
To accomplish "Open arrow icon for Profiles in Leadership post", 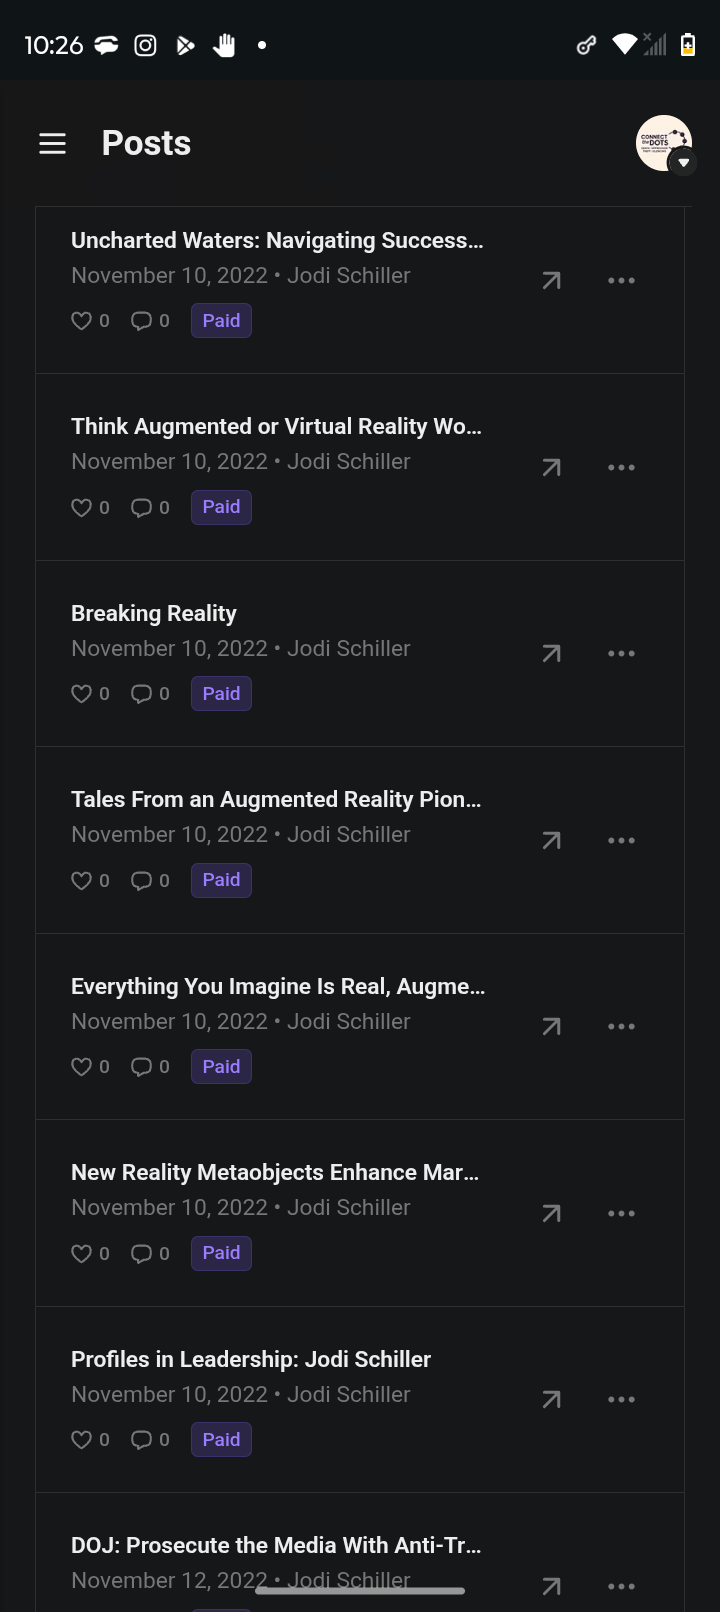I will point(551,1400).
